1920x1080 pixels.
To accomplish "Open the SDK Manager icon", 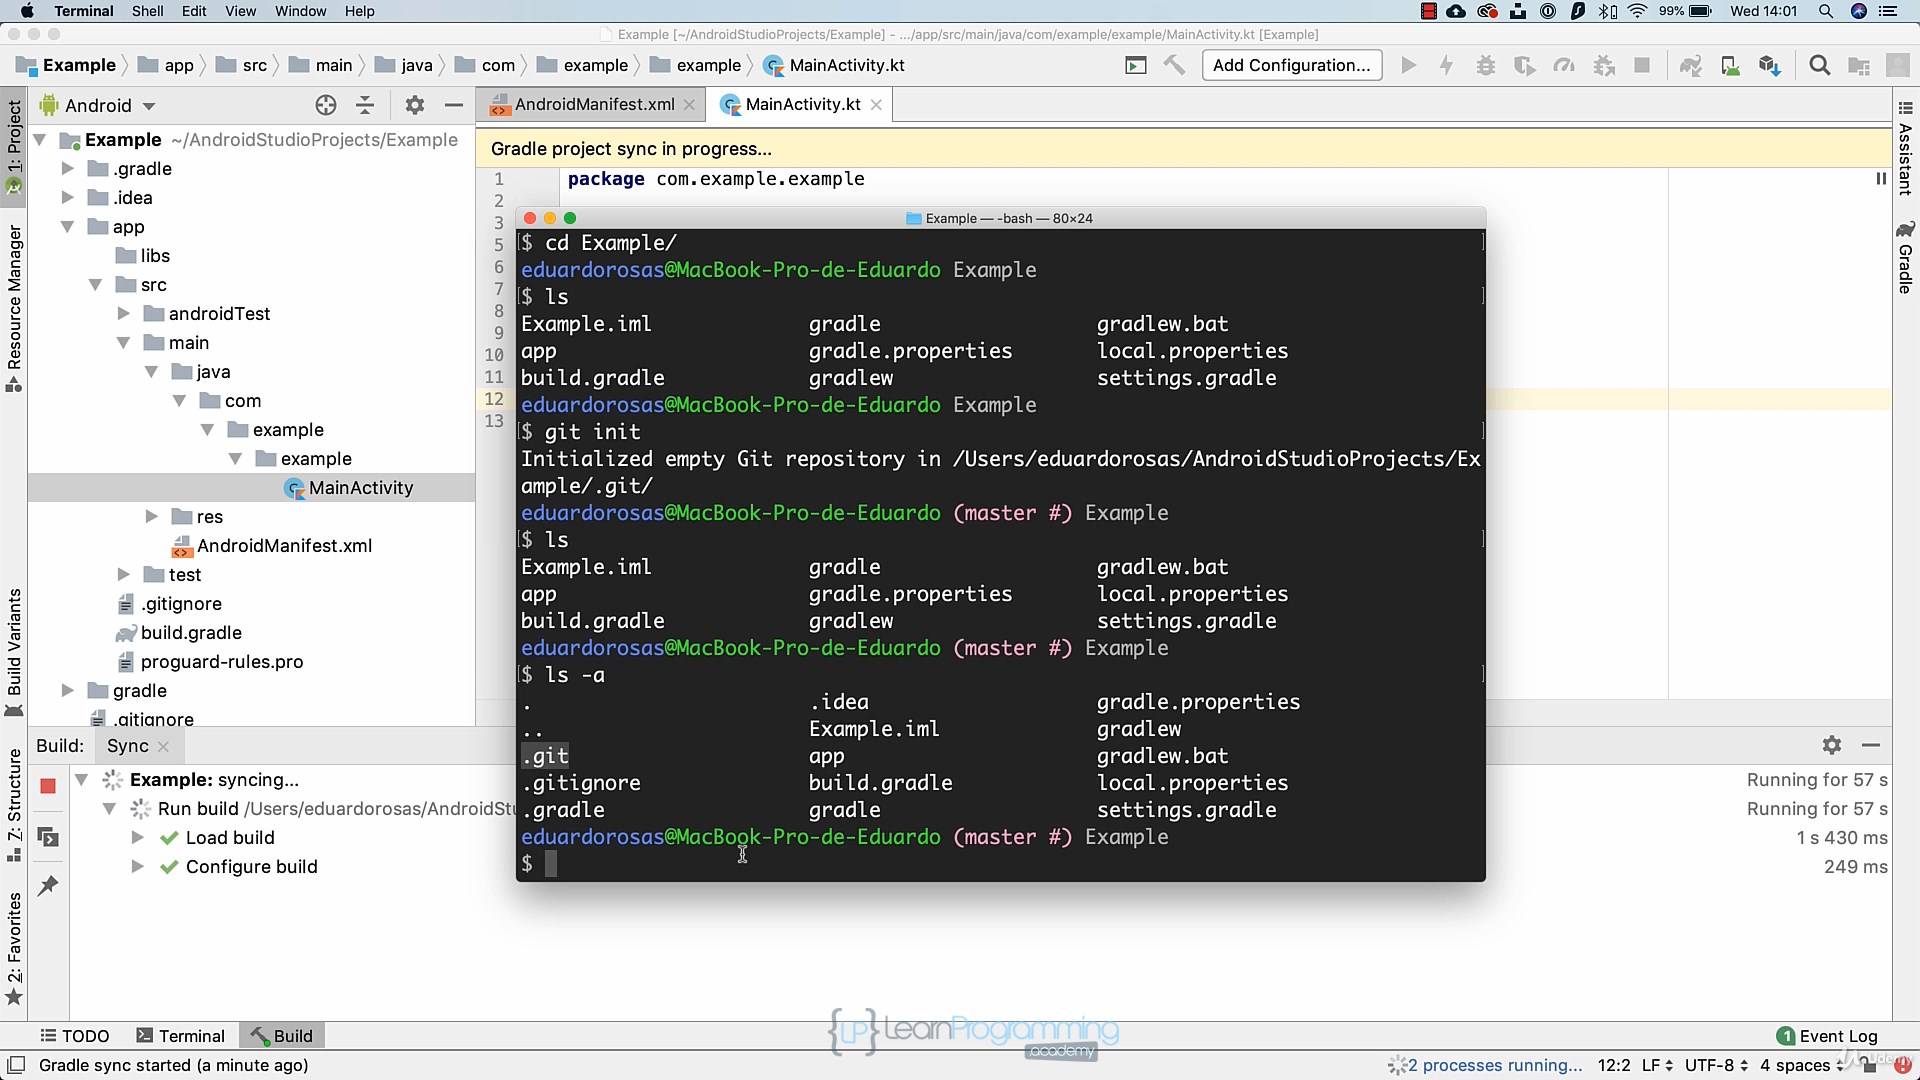I will coord(1769,66).
